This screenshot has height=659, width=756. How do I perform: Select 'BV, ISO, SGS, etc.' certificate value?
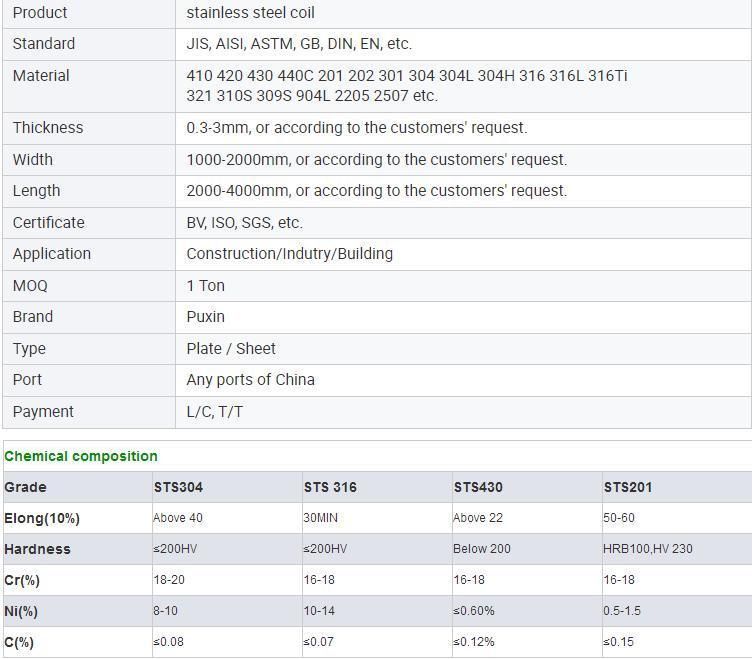point(244,223)
